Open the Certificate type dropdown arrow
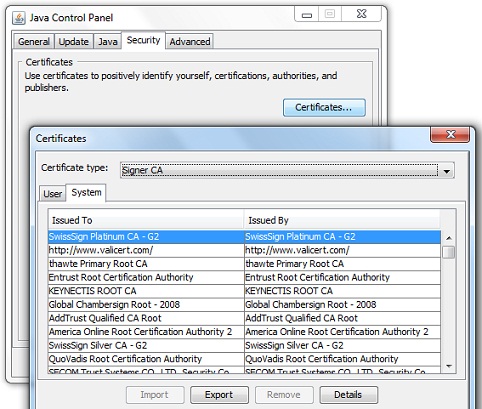The image size is (482, 409). tap(446, 171)
